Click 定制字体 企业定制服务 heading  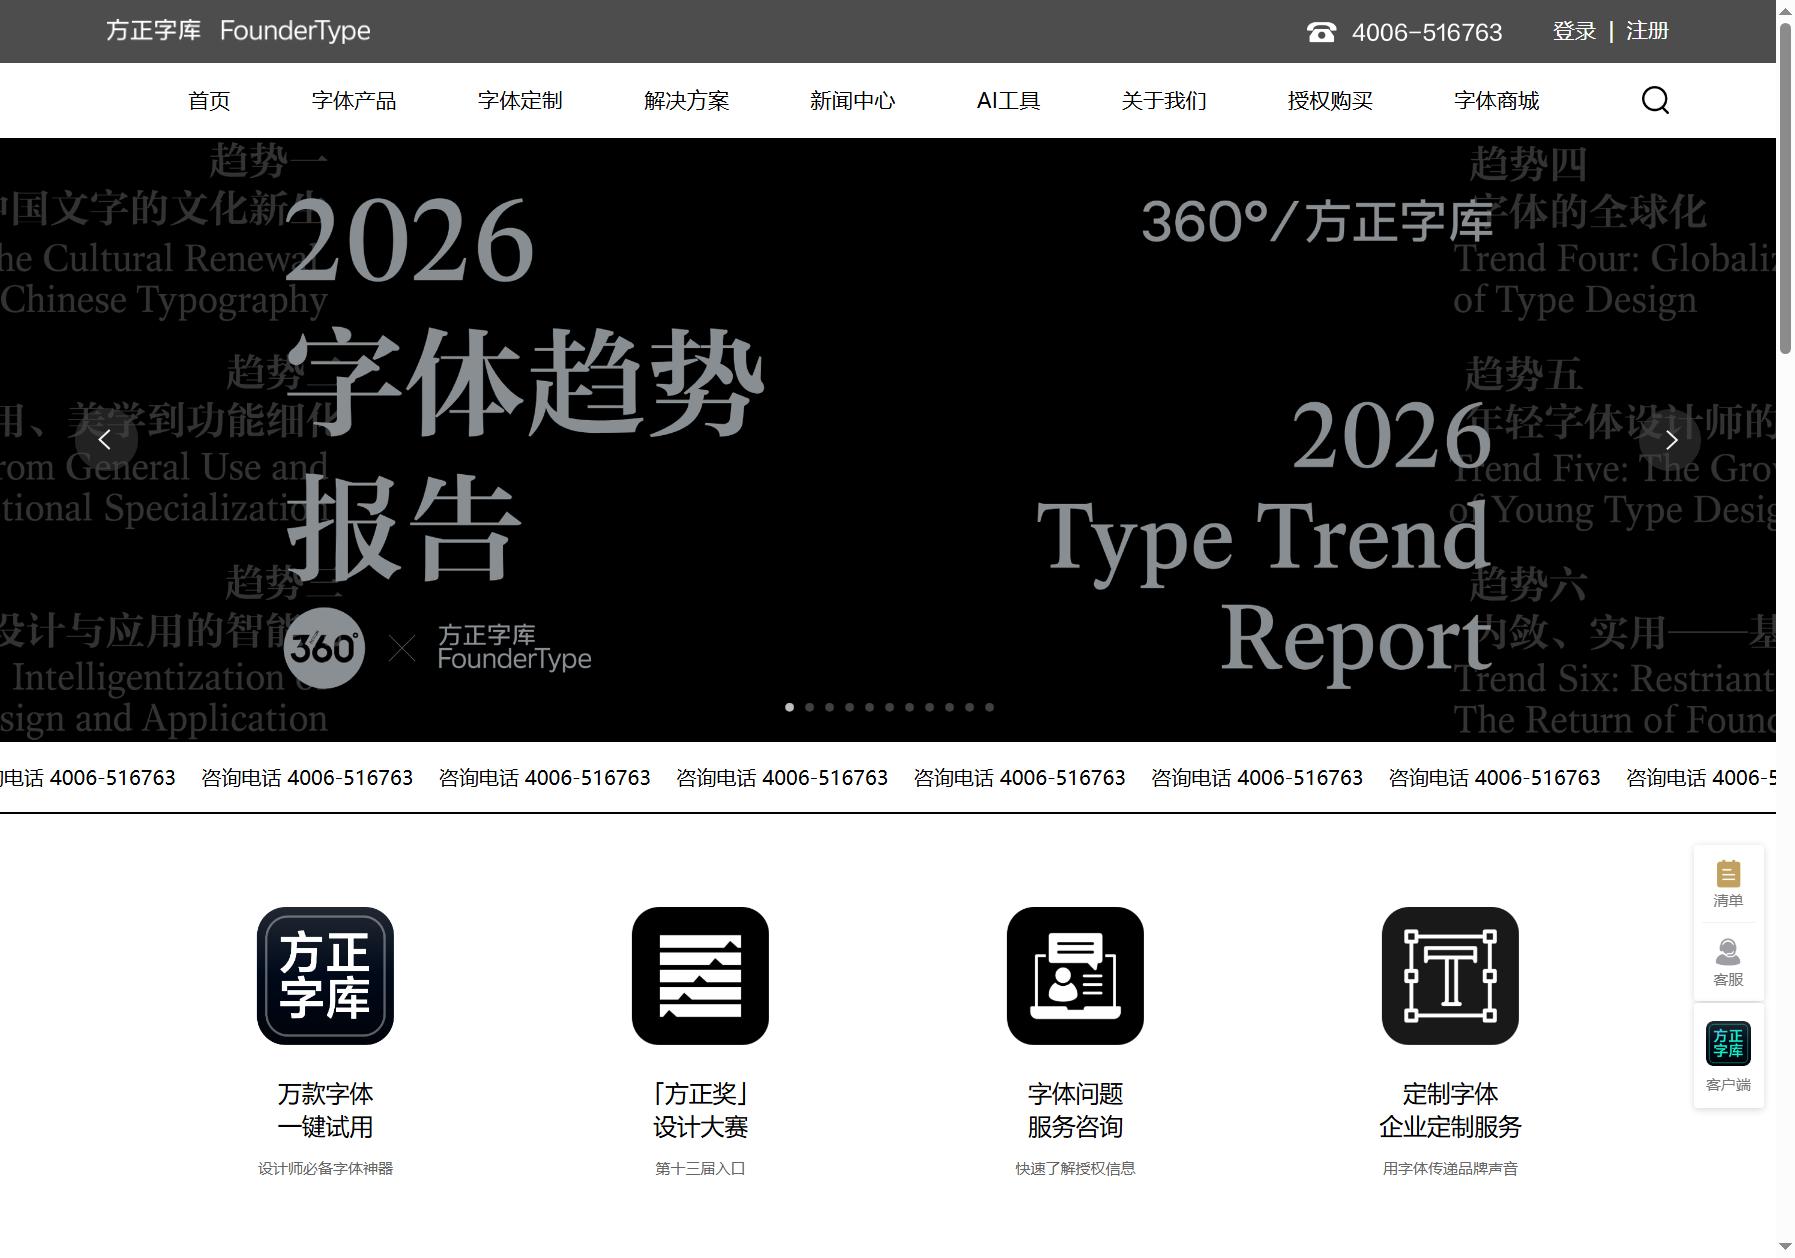pyautogui.click(x=1450, y=1110)
